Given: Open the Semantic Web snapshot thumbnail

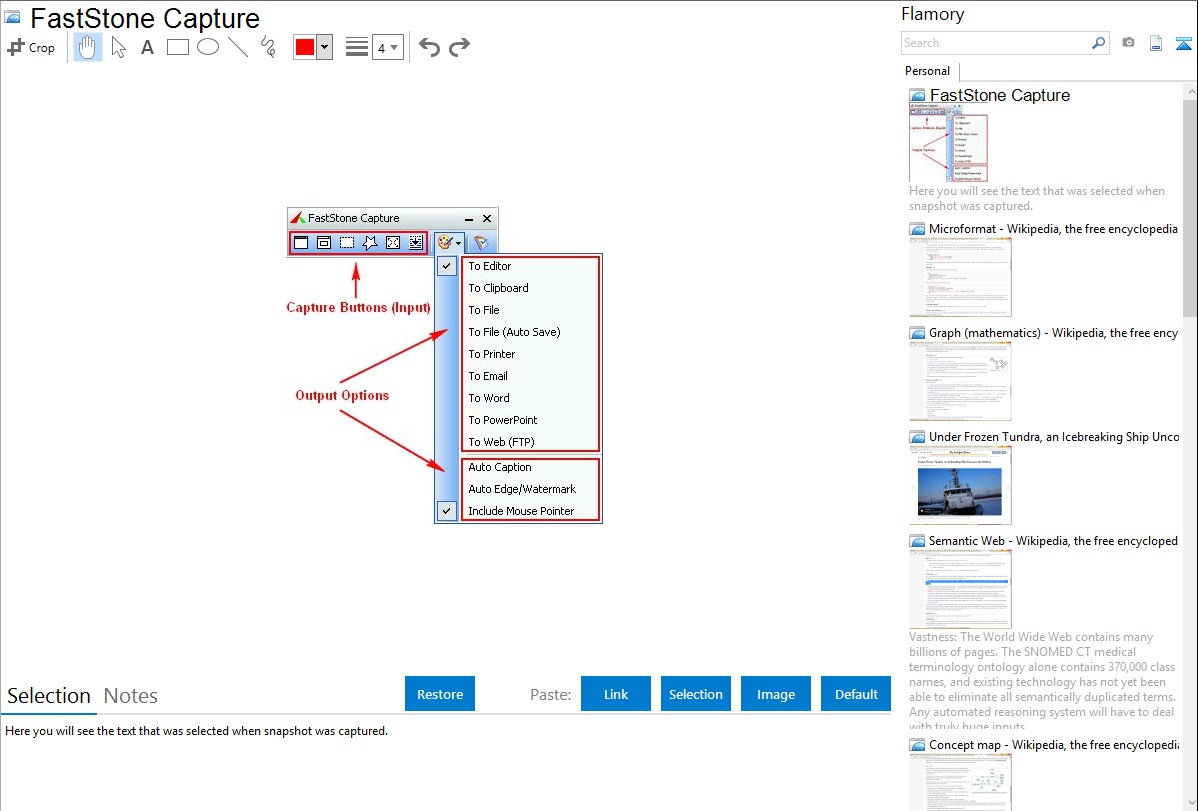Looking at the screenshot, I should 960,589.
